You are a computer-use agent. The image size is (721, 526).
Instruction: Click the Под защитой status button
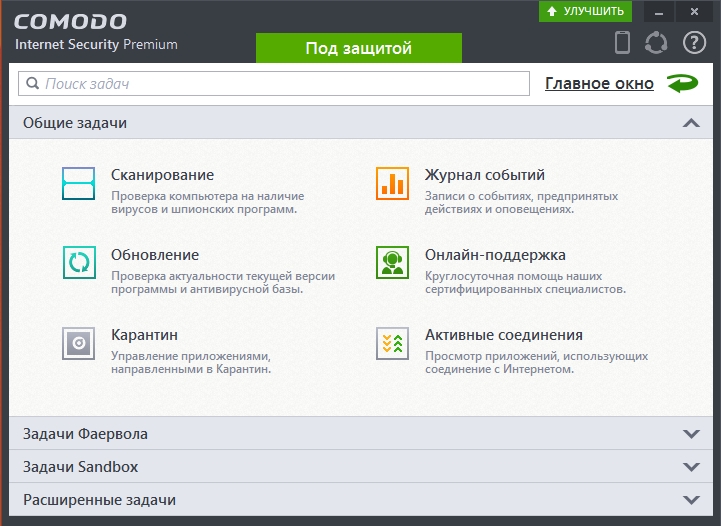pyautogui.click(x=359, y=48)
